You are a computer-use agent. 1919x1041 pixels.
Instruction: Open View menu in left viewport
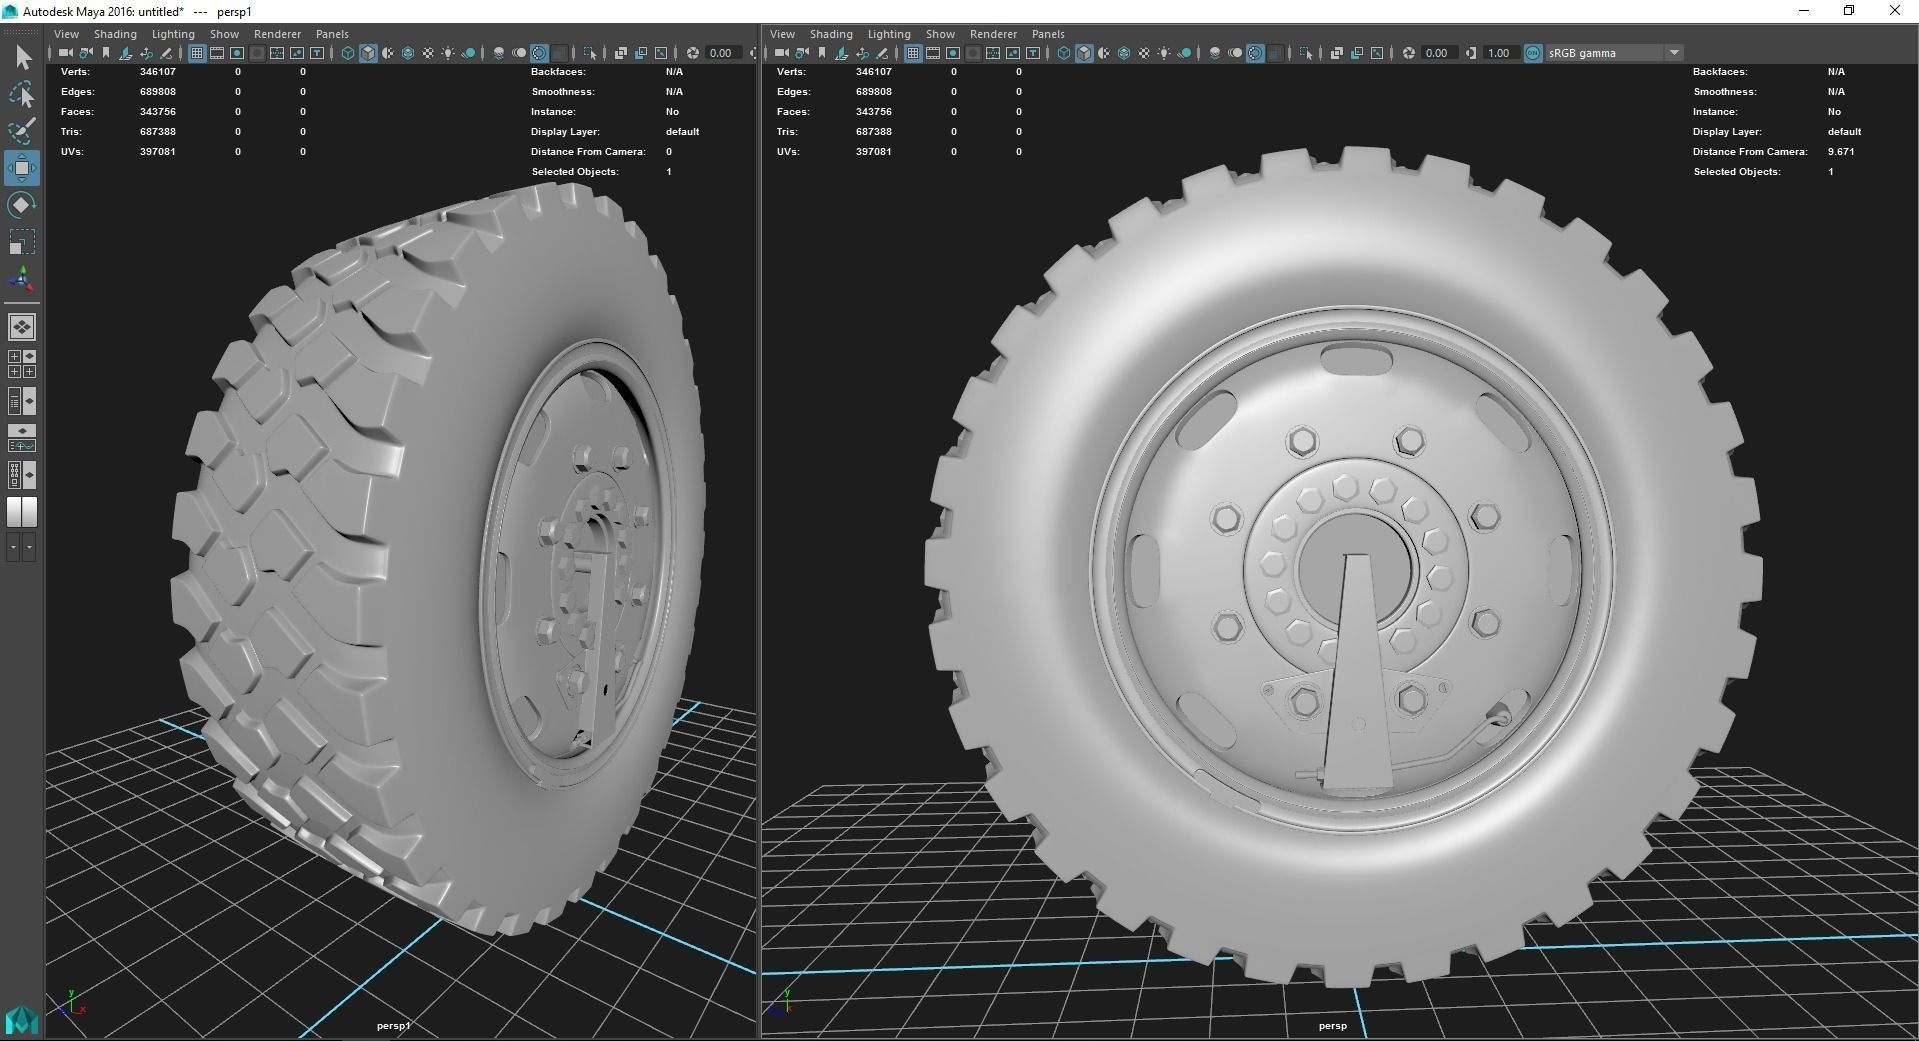pos(66,34)
